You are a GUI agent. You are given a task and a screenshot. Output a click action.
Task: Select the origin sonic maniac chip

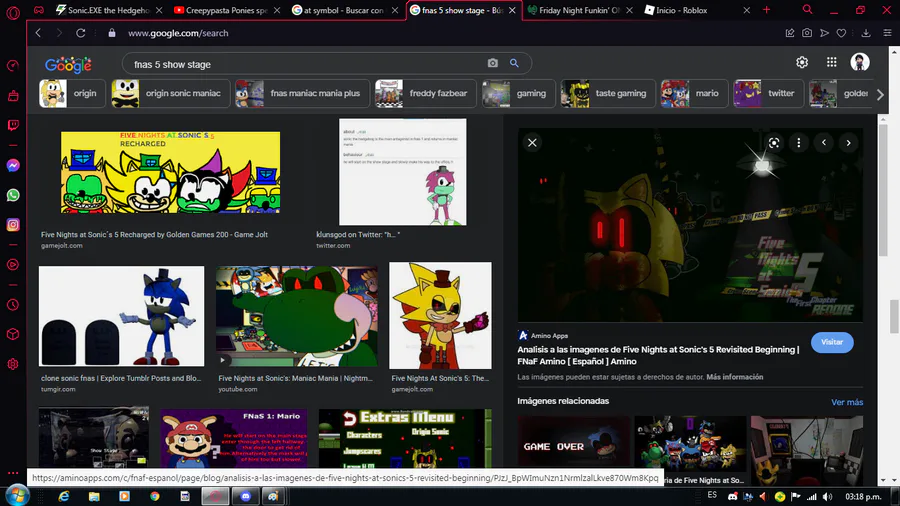[170, 94]
